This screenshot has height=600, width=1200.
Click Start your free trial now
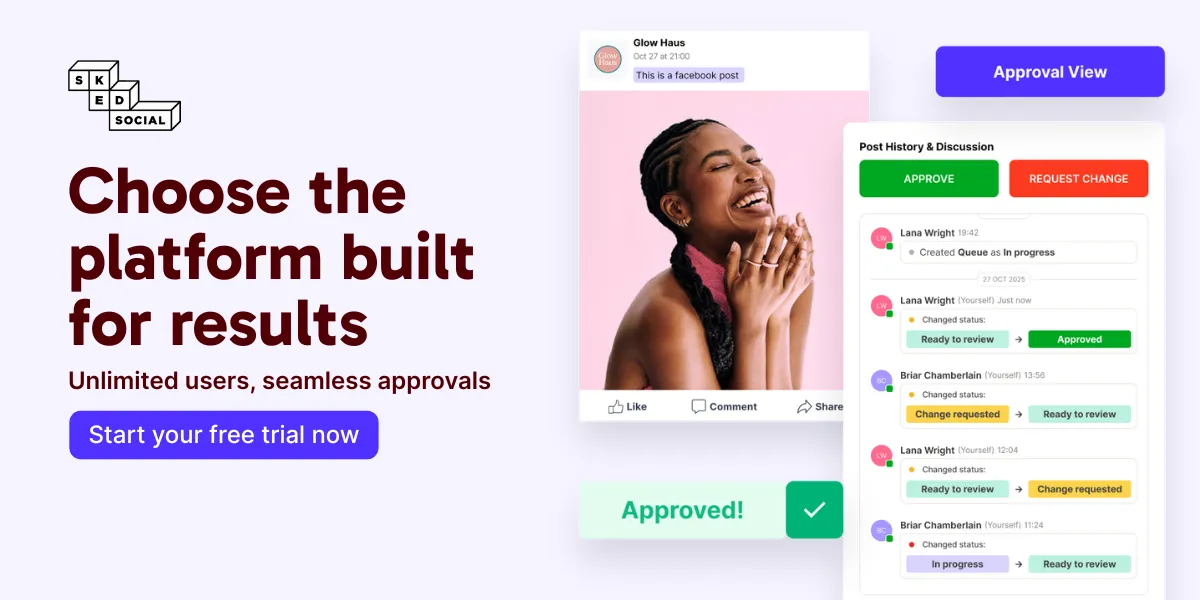(x=224, y=435)
